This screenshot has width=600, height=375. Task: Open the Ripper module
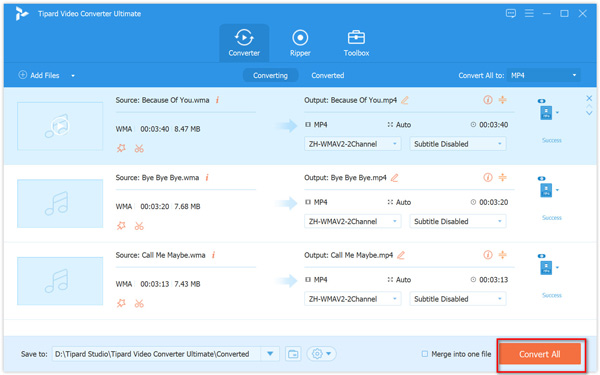pos(300,43)
